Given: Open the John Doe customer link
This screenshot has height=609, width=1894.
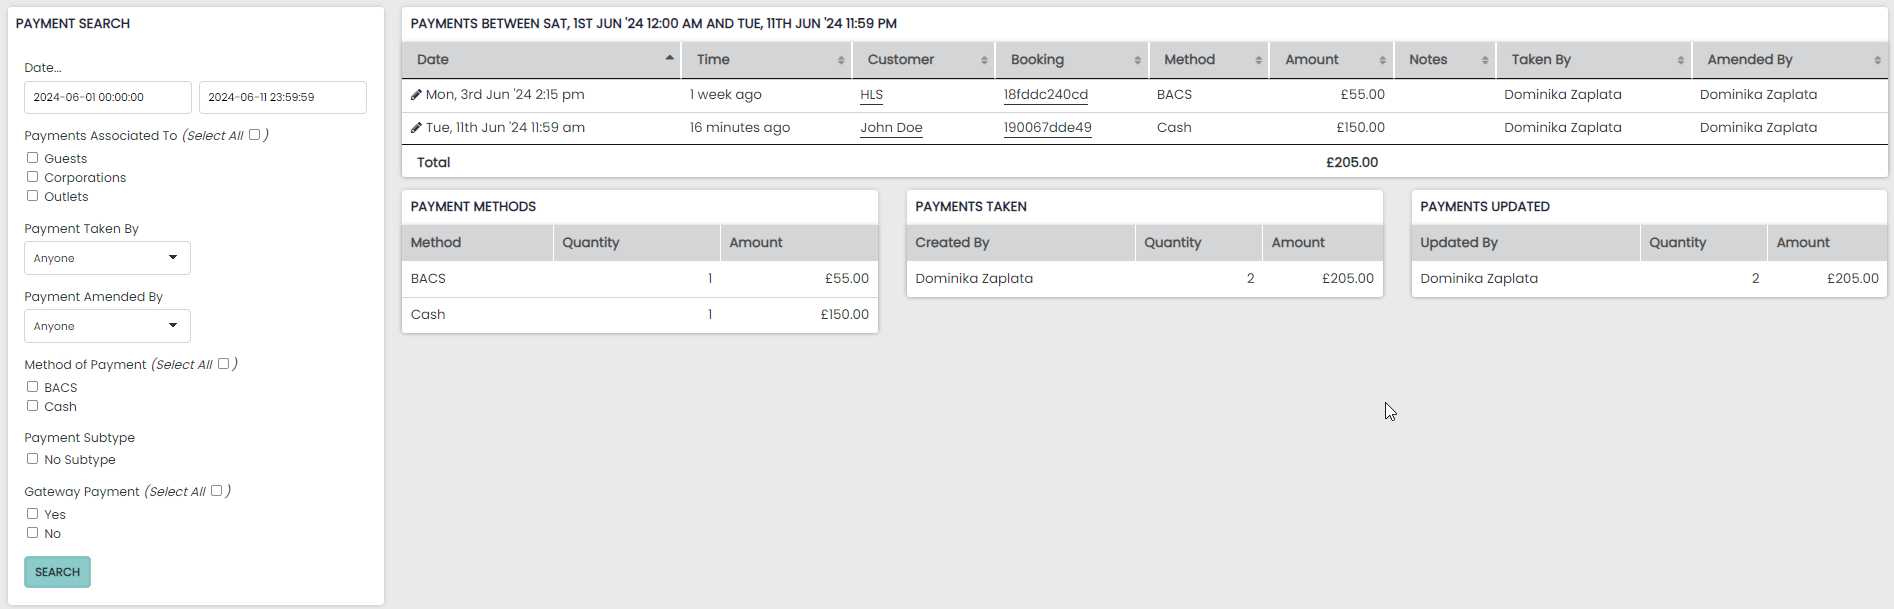Looking at the screenshot, I should (891, 128).
